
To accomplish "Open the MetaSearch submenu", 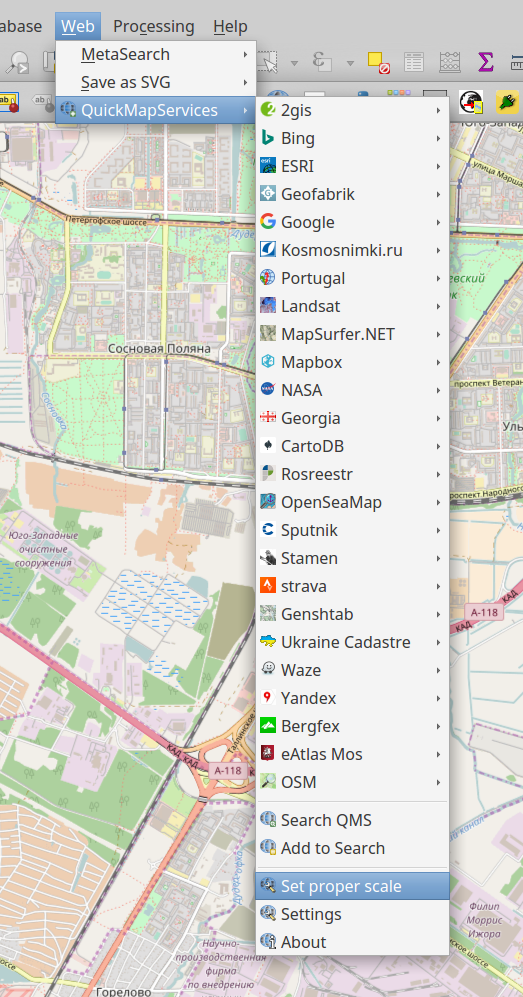I will (156, 55).
